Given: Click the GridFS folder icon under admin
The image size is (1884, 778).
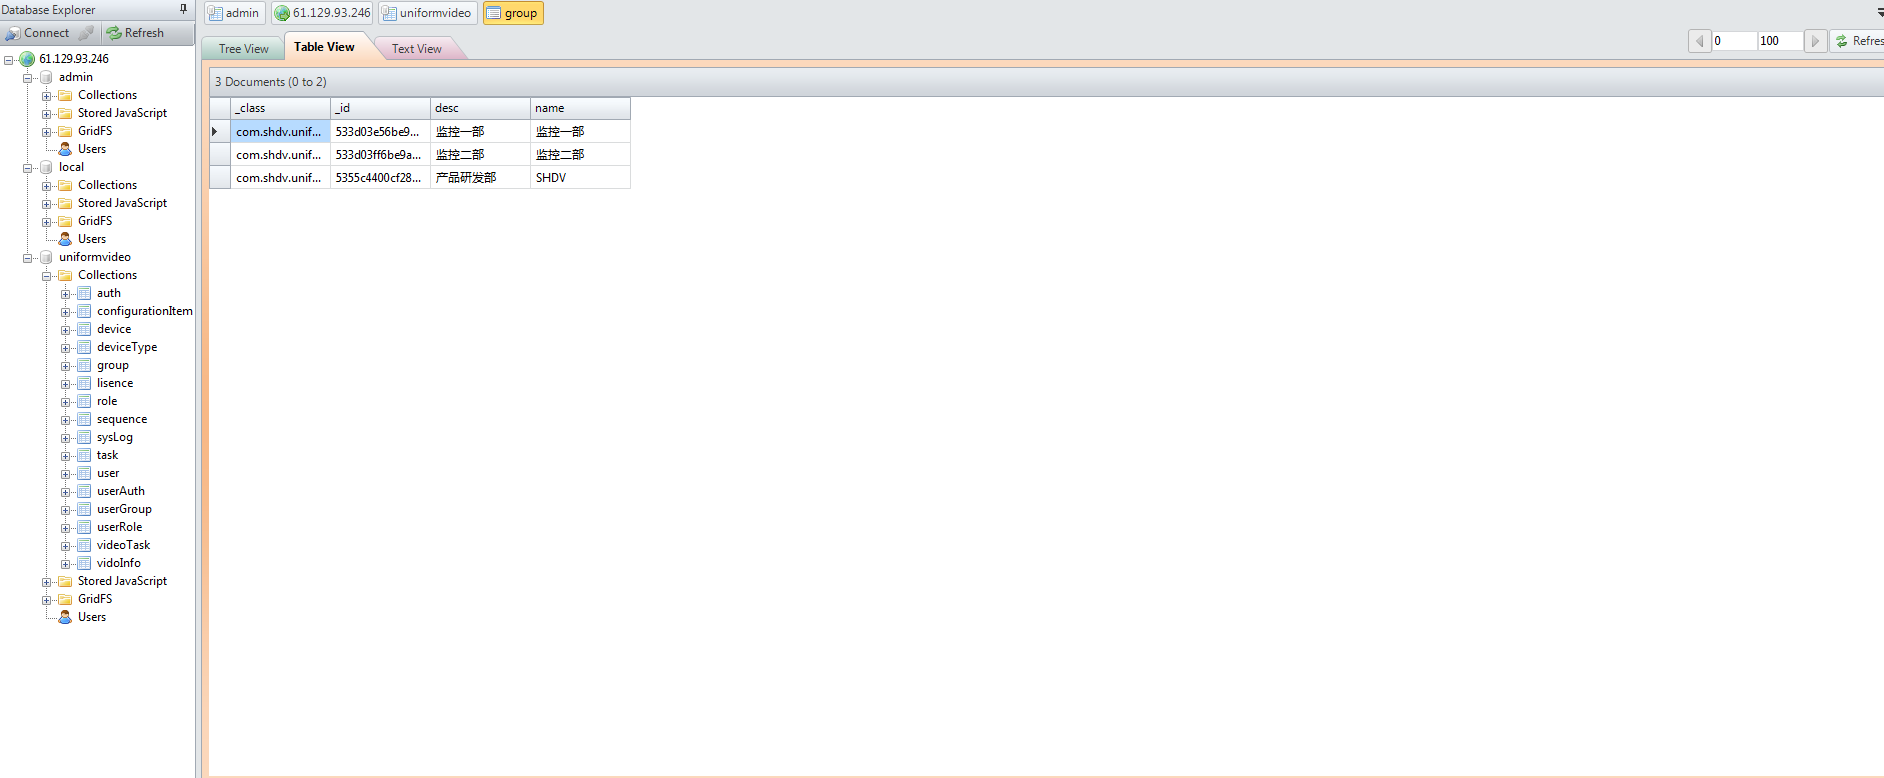Looking at the screenshot, I should 65,131.
